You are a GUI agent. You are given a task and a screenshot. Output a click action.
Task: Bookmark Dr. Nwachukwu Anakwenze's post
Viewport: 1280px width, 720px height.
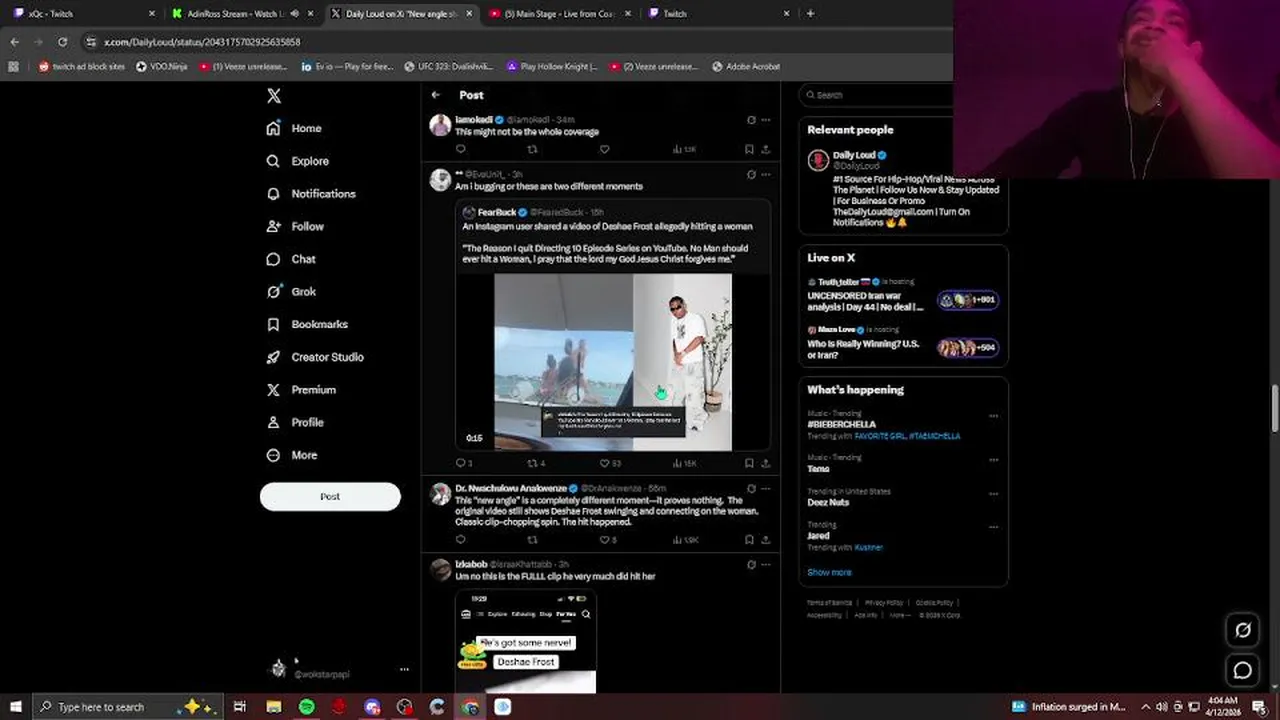pos(749,540)
